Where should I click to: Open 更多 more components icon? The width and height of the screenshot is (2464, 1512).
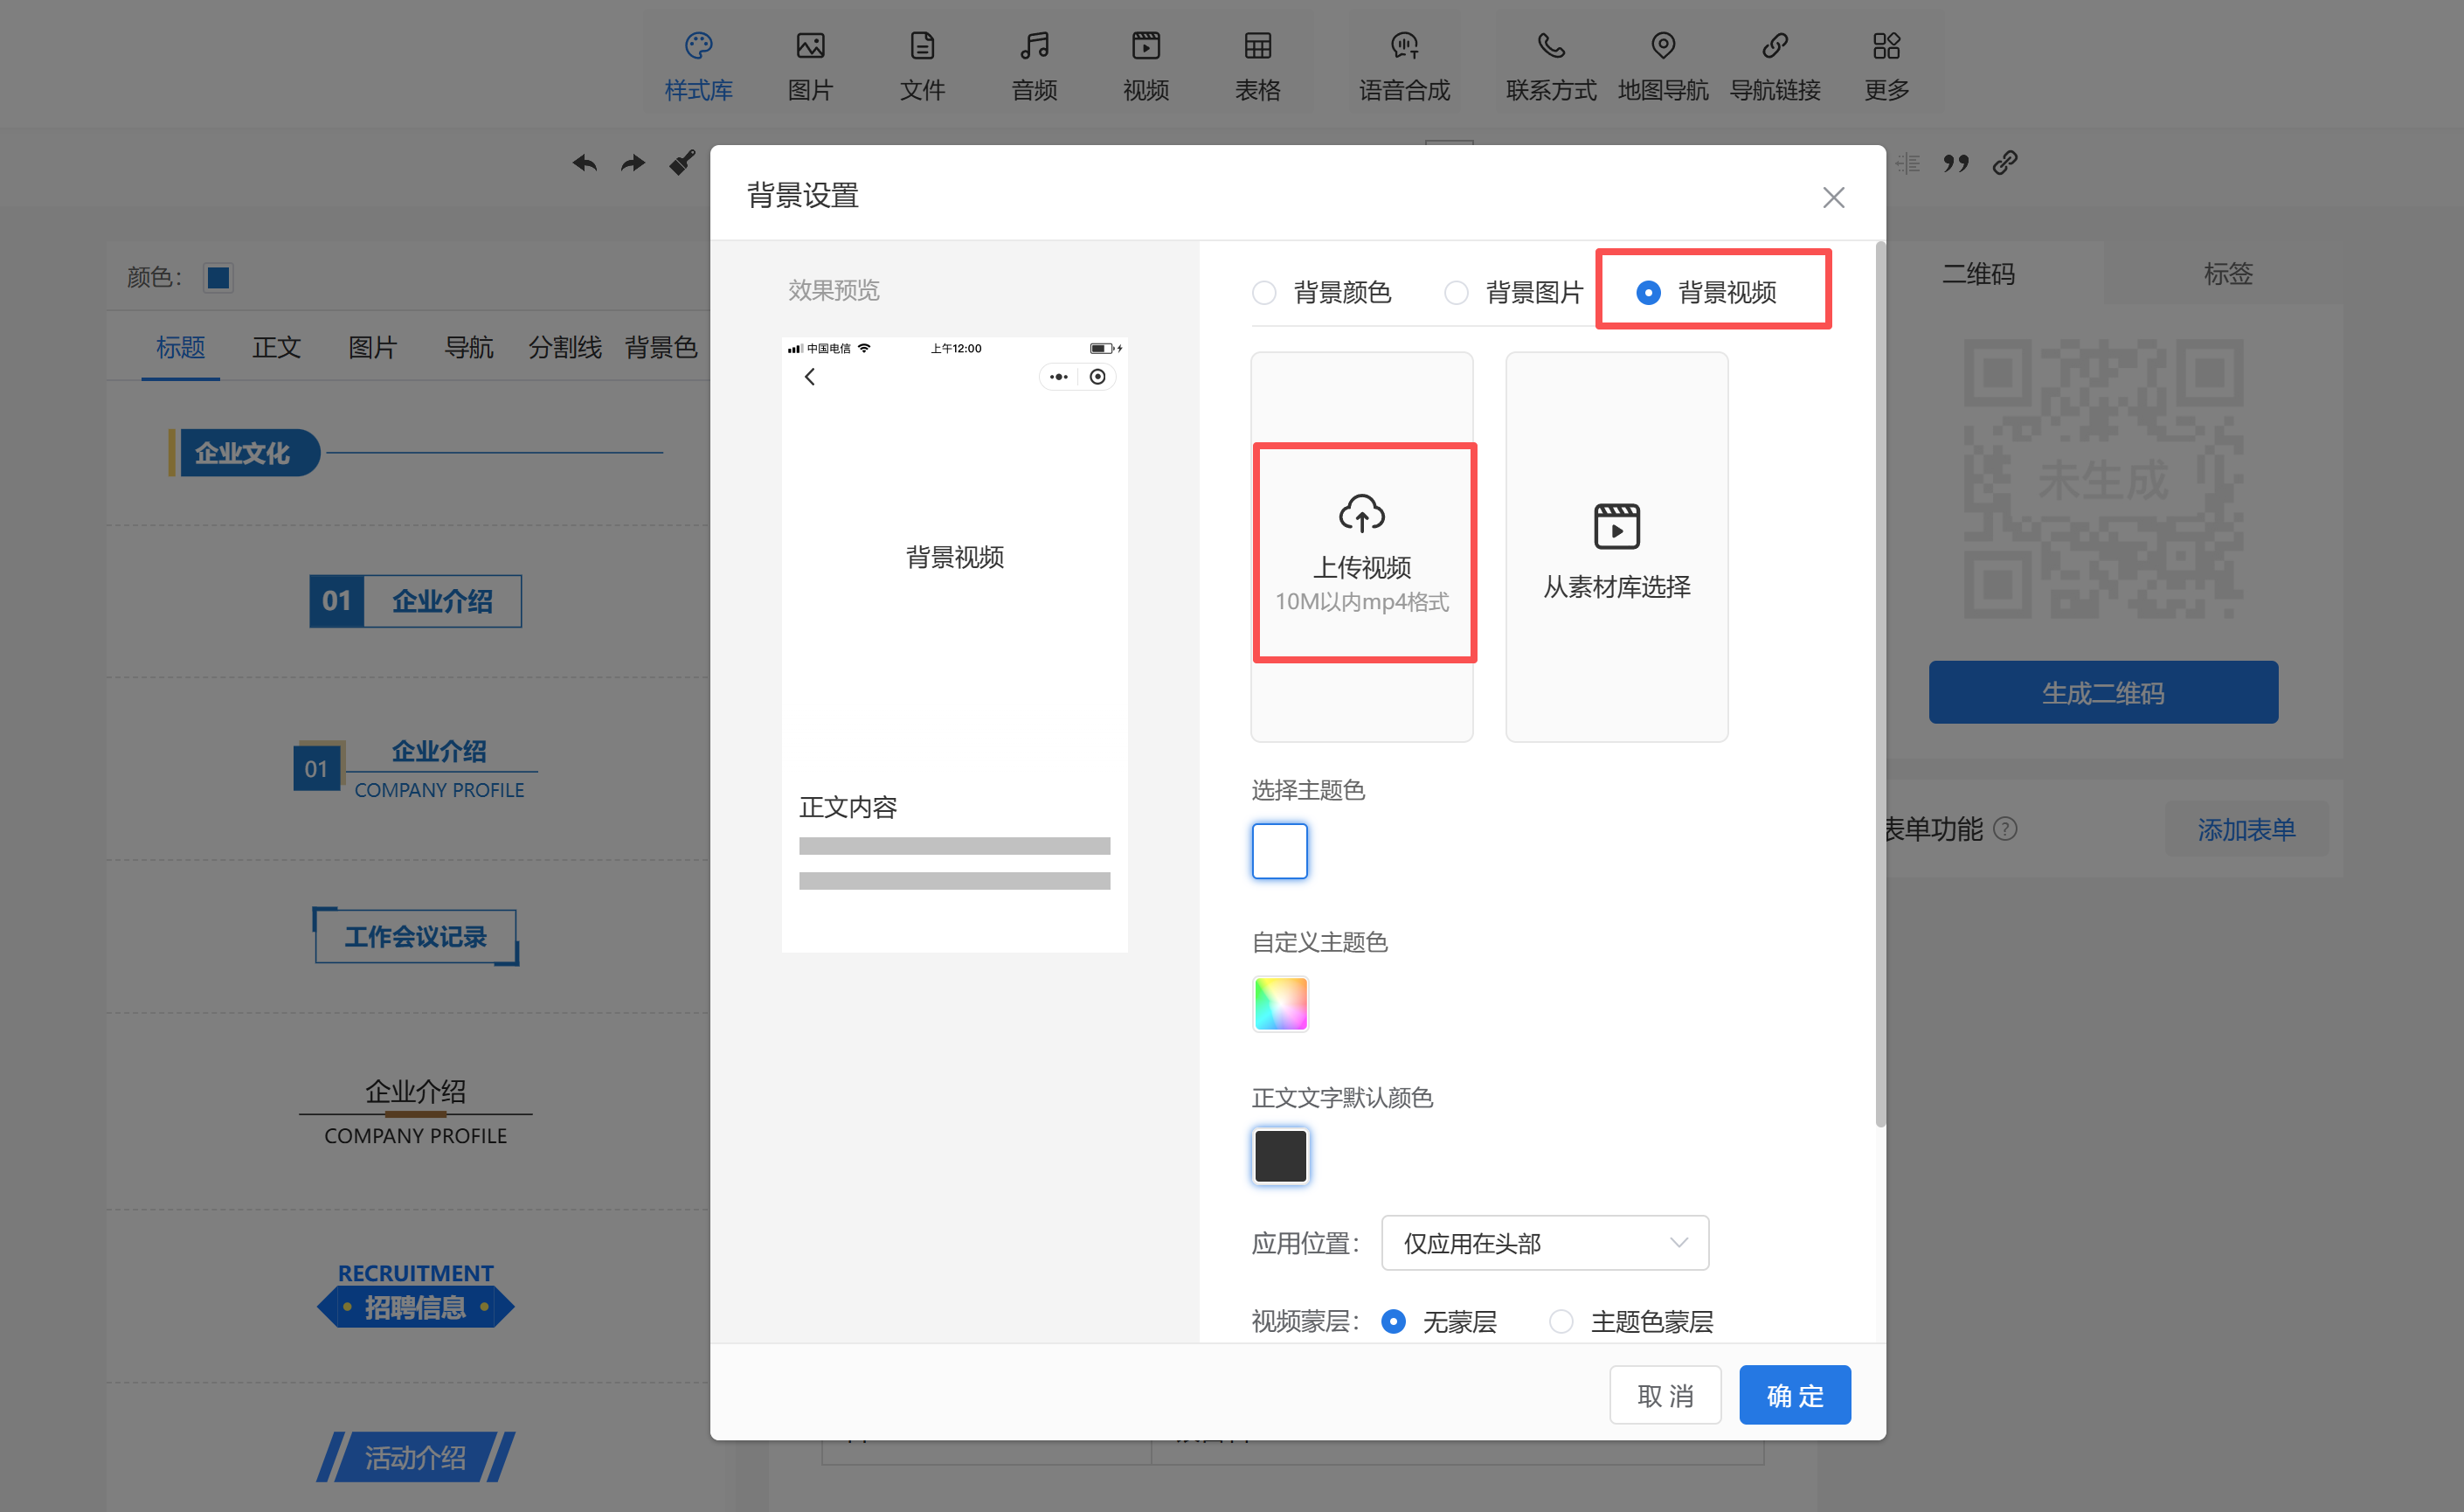[x=1886, y=46]
